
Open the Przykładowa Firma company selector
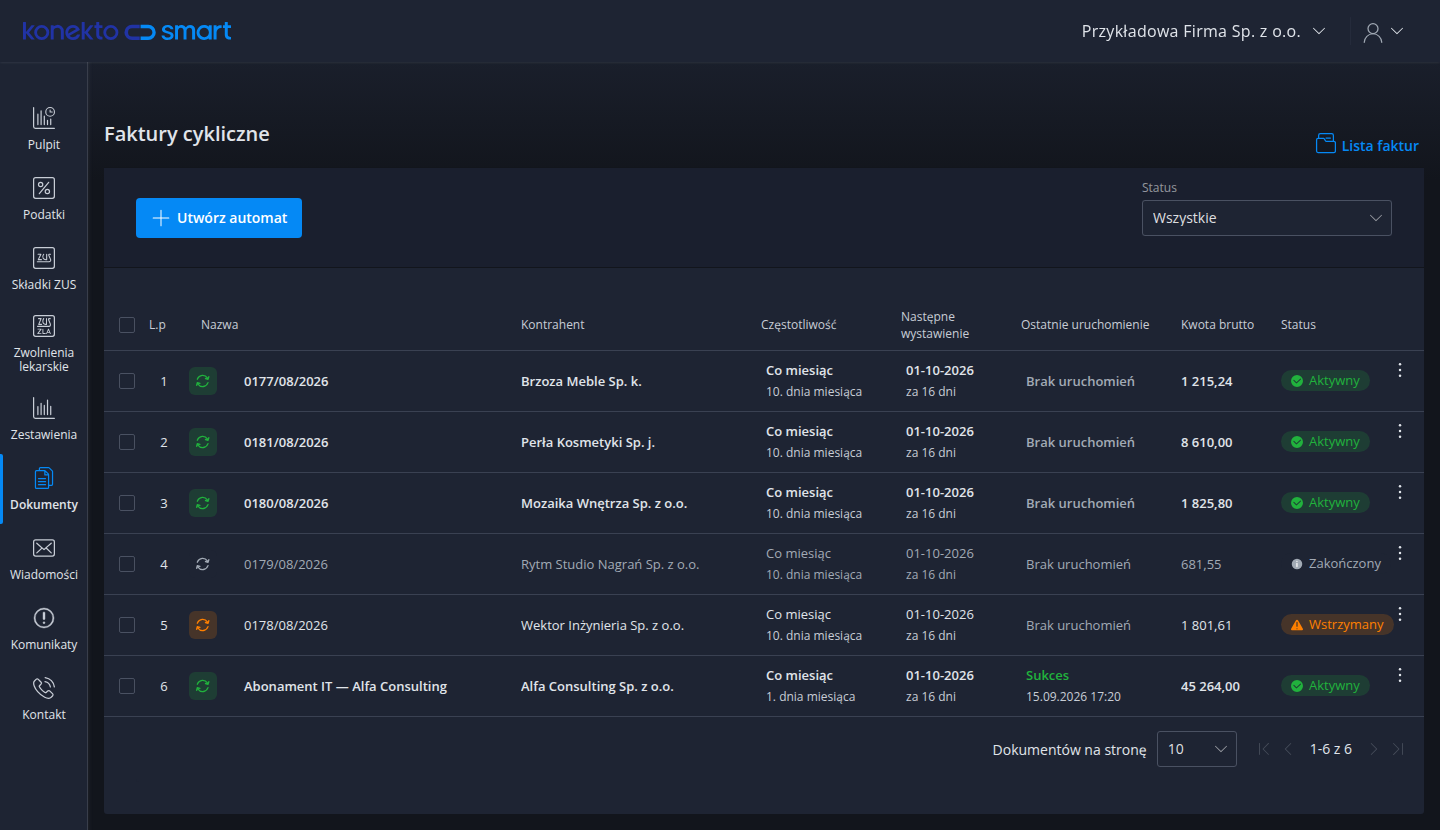point(1204,31)
